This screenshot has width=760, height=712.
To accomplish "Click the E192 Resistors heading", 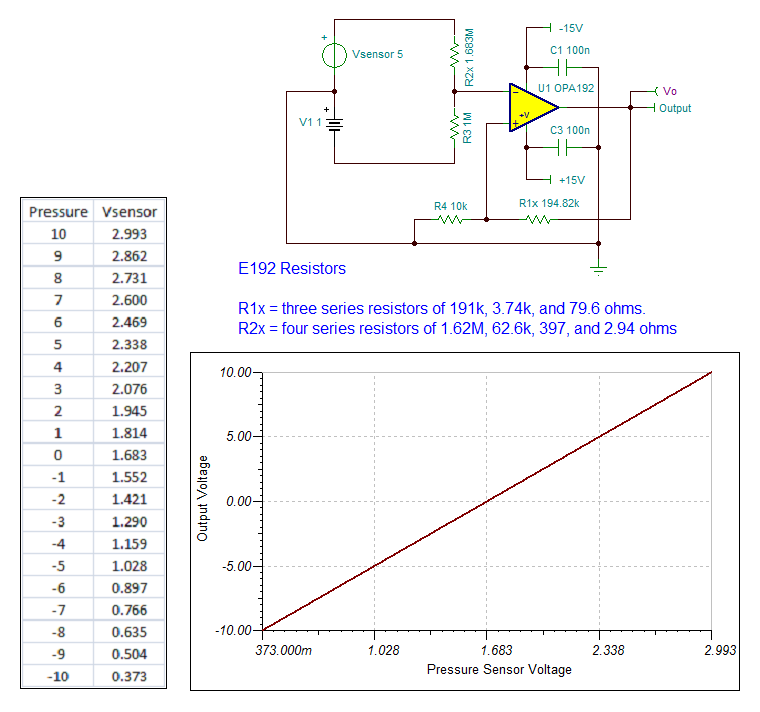I will click(292, 269).
